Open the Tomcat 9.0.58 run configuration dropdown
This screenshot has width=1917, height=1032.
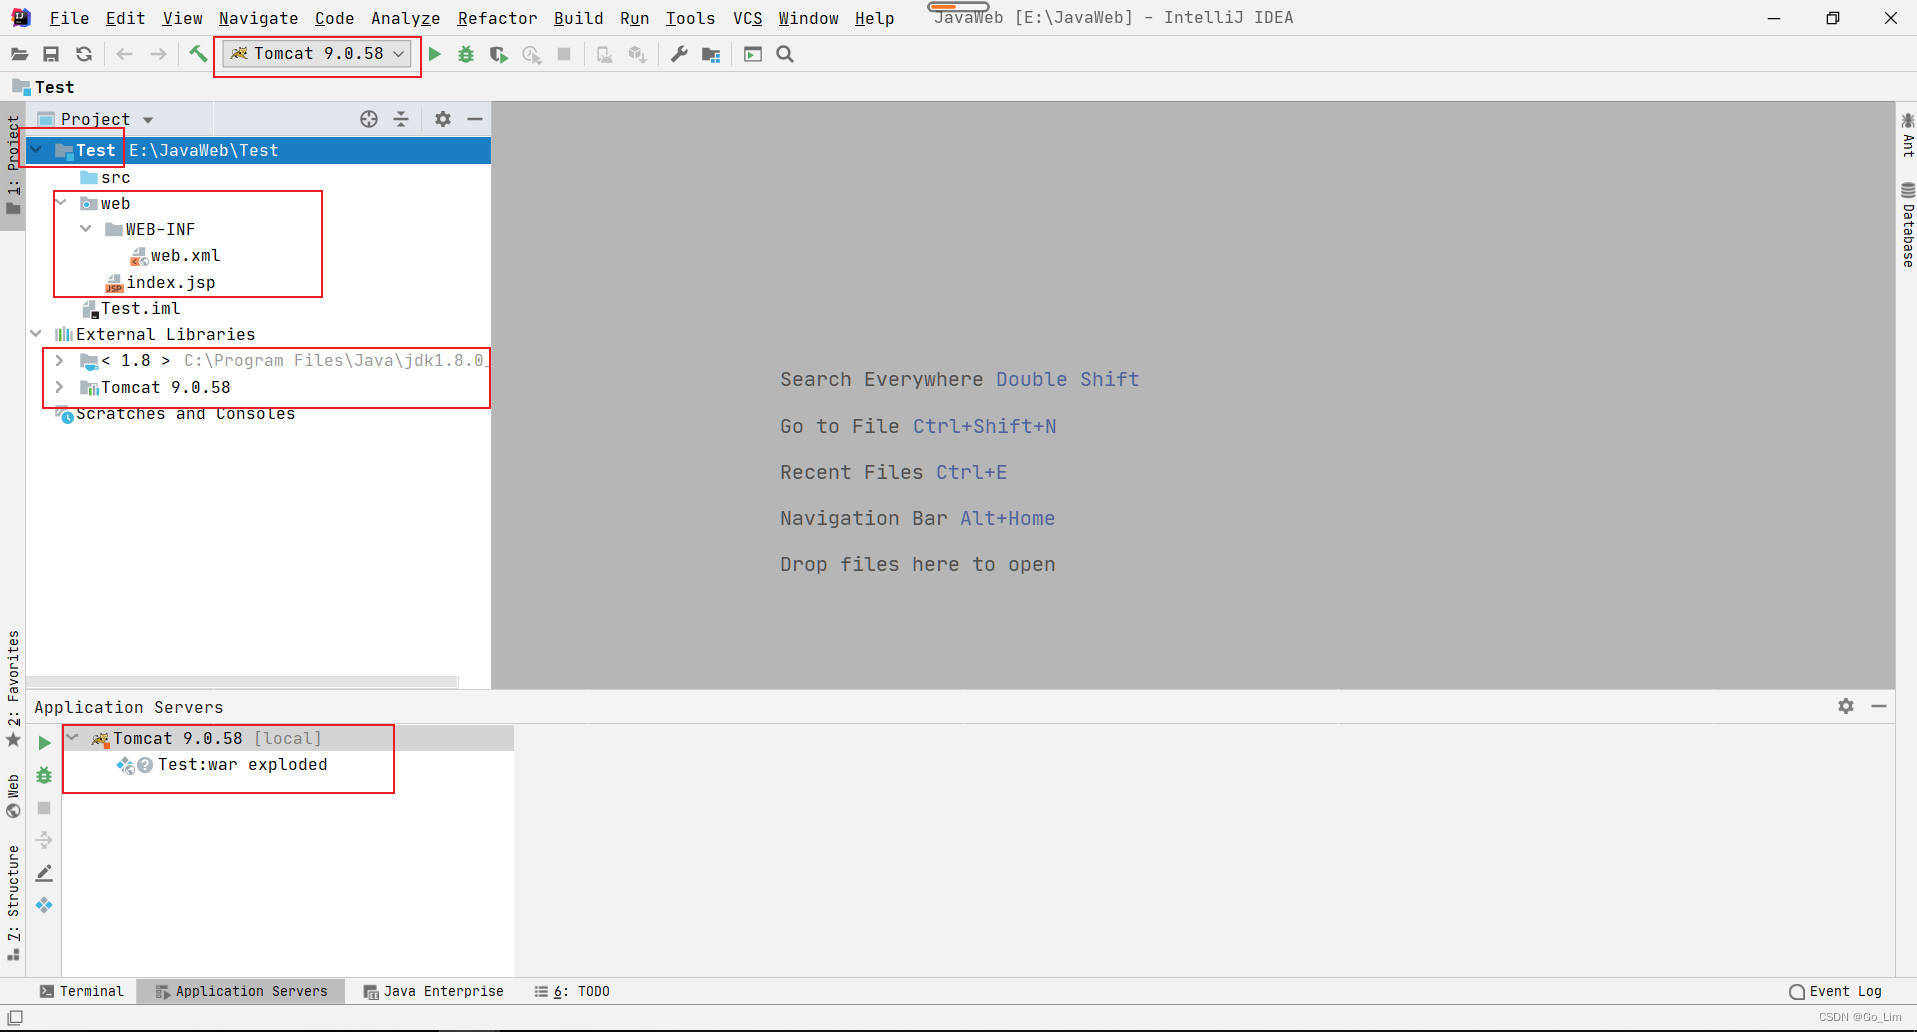click(317, 54)
